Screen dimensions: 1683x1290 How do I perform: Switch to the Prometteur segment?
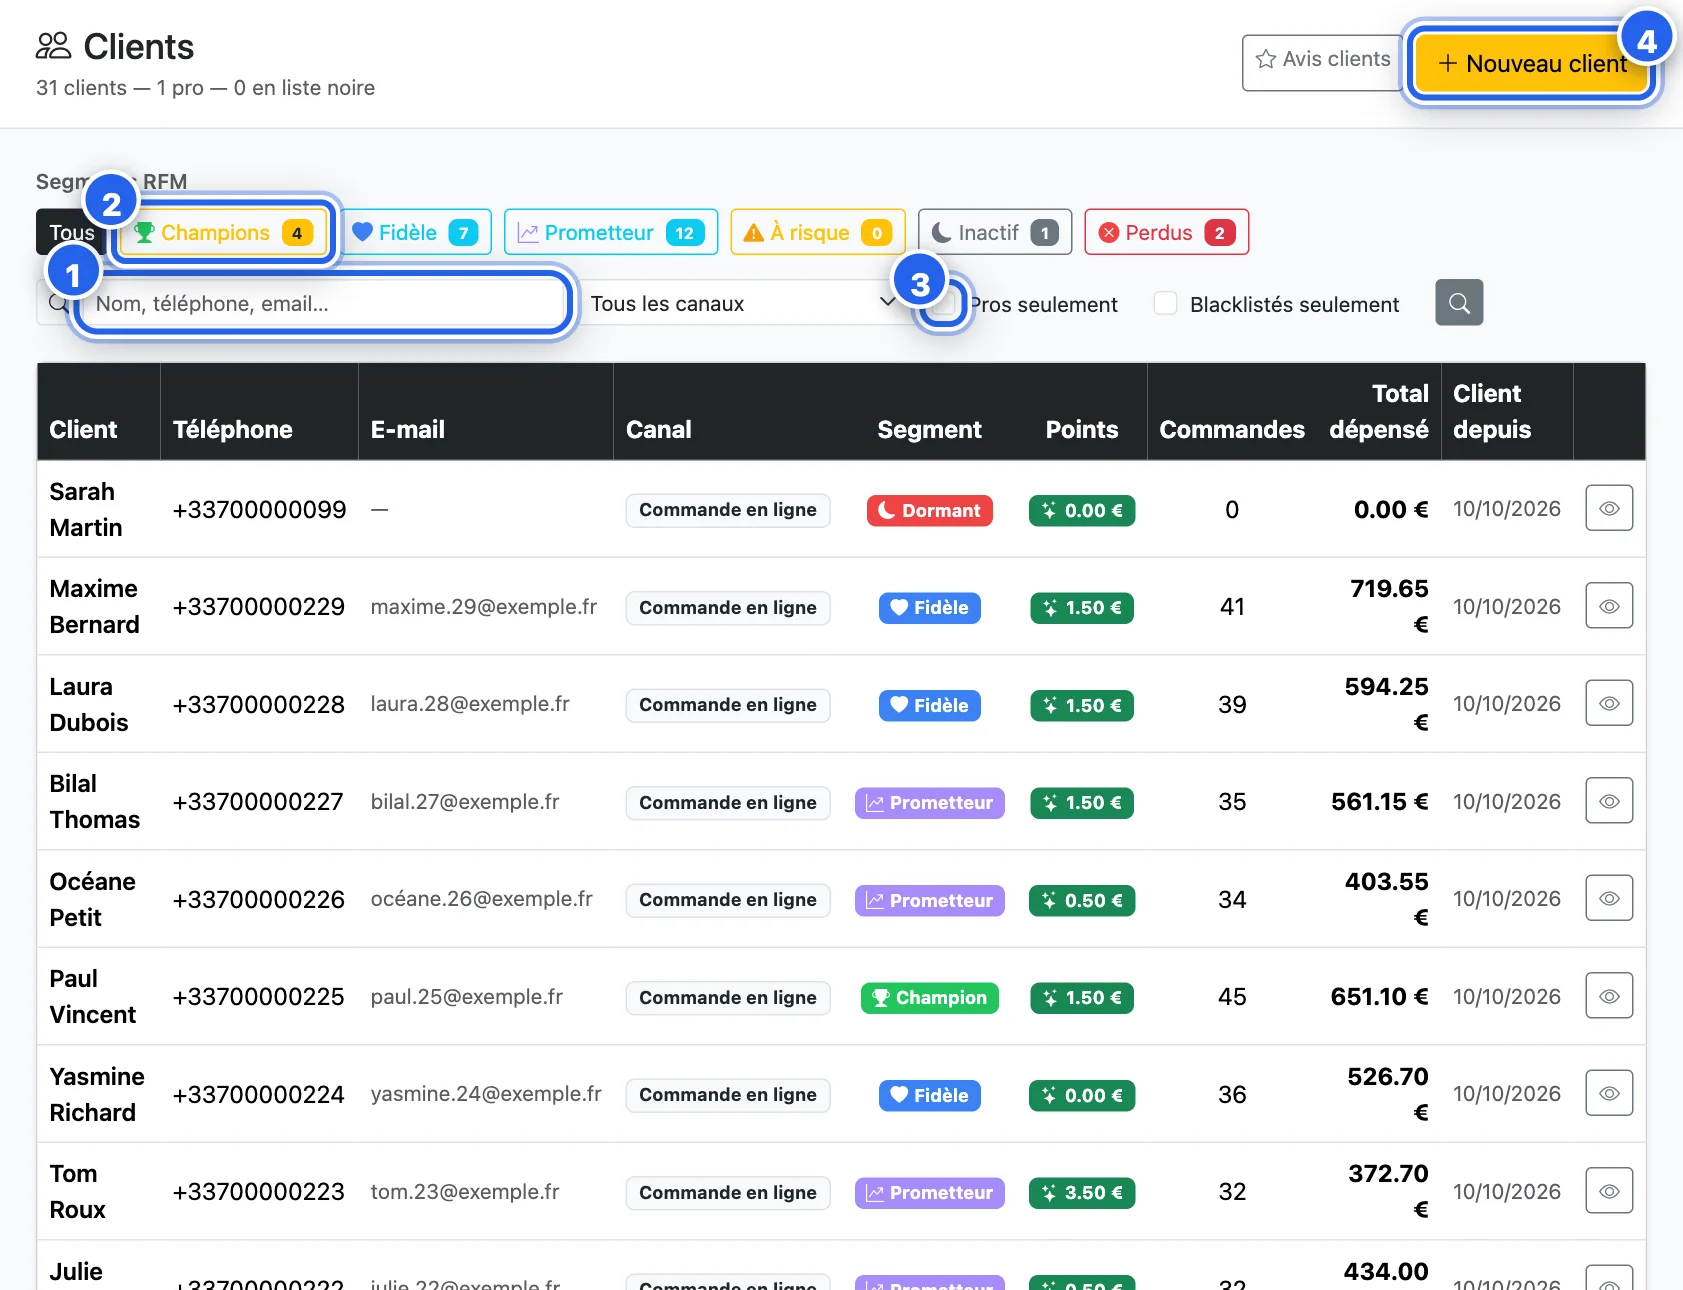(611, 232)
